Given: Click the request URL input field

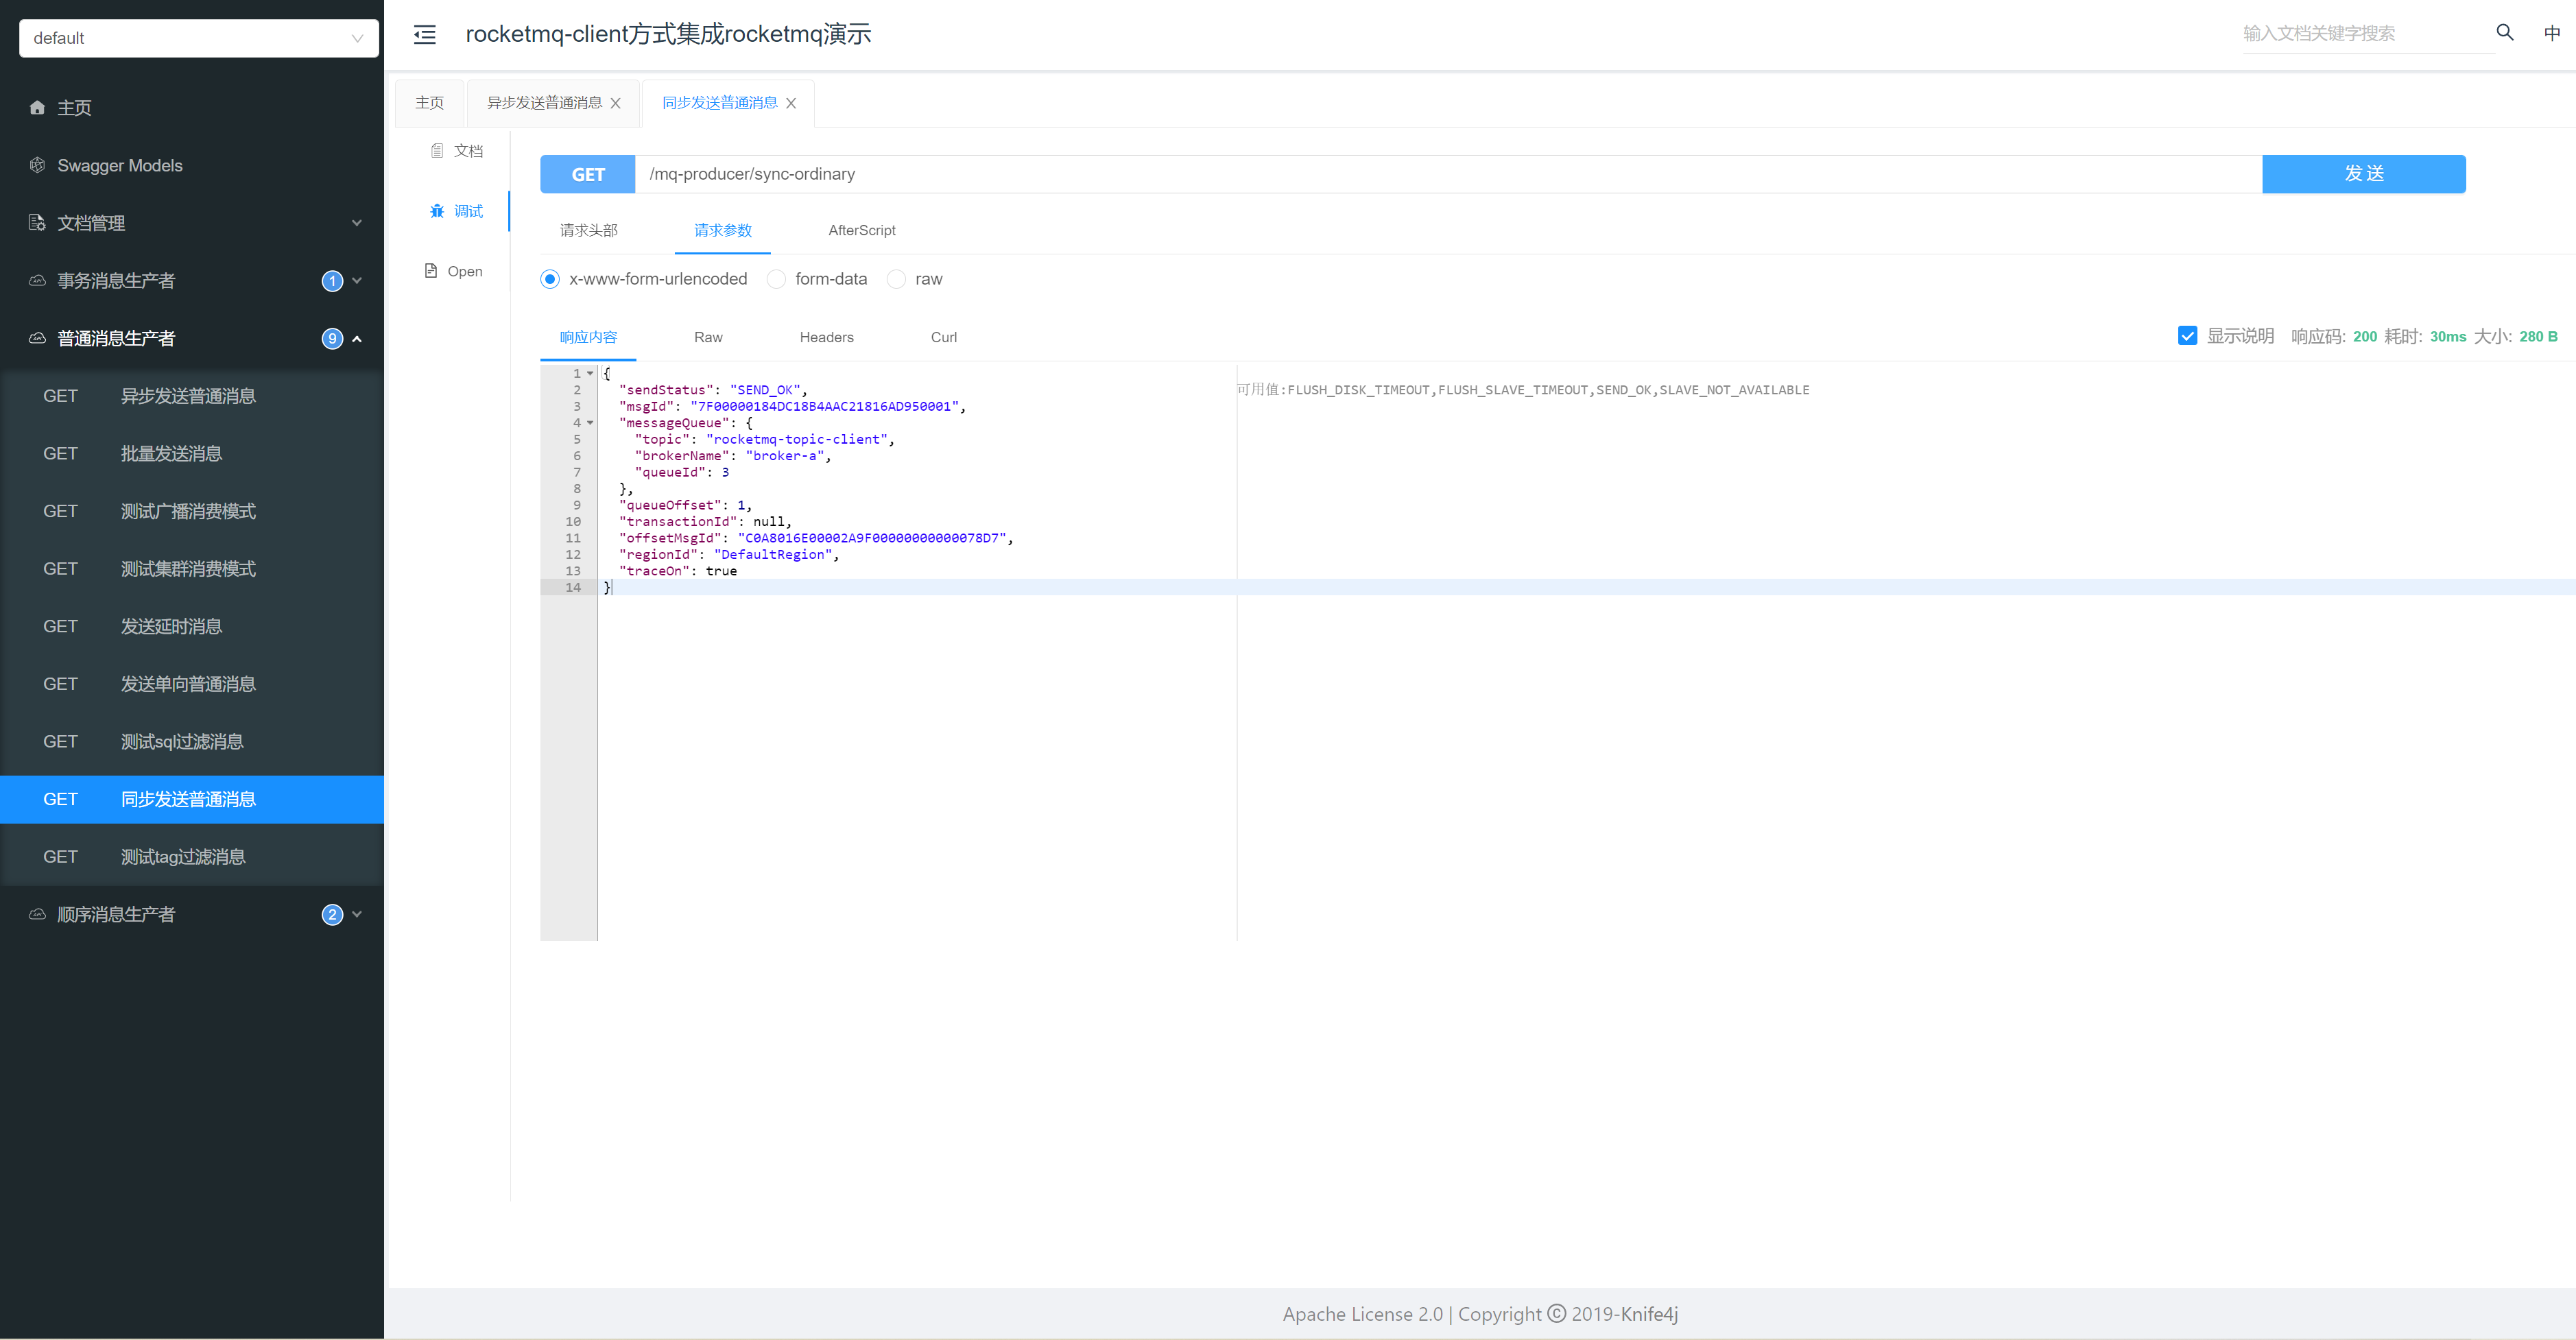Looking at the screenshot, I should 1449,174.
